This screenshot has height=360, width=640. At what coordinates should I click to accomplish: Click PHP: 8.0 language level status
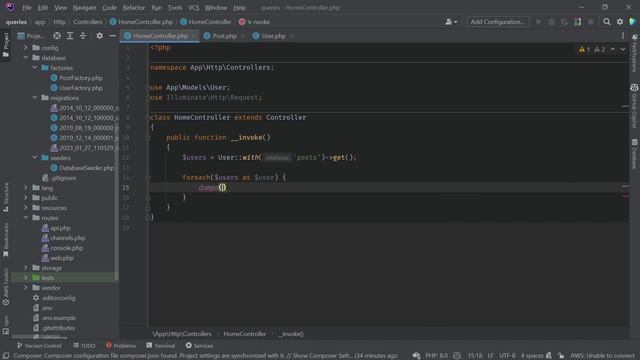tap(436, 356)
